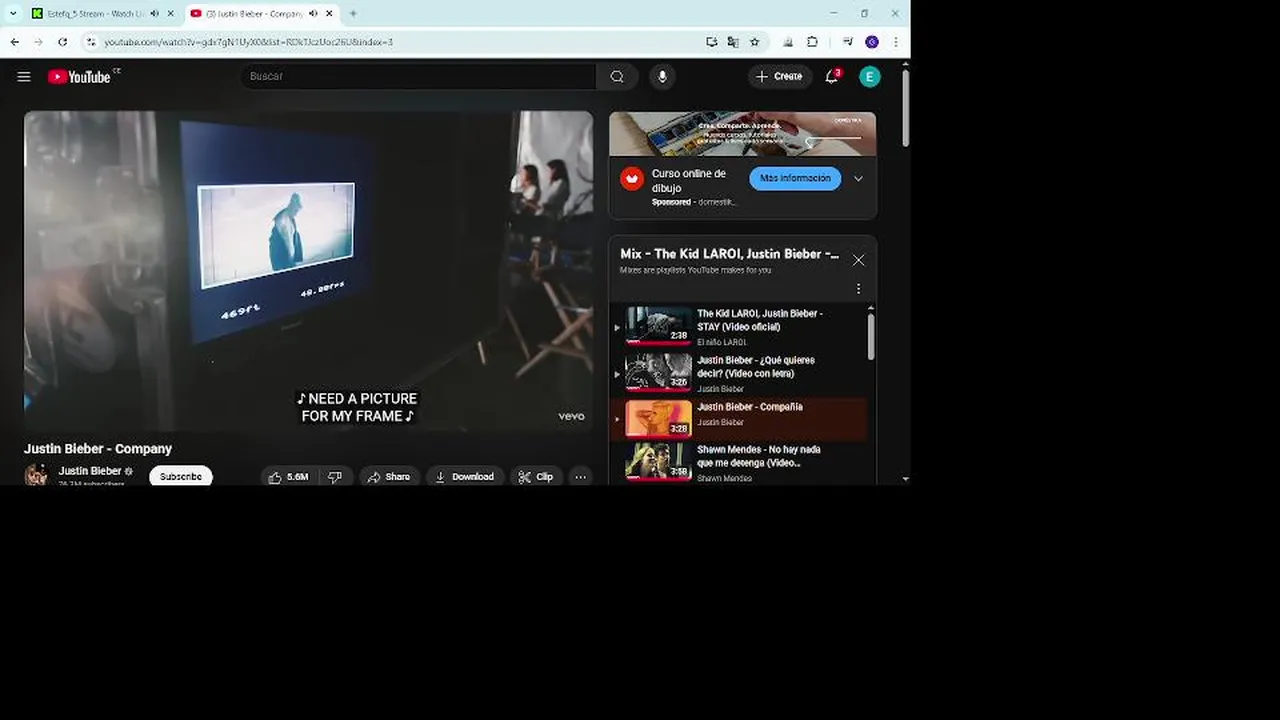Click the playlist panel scrollbar
This screenshot has height=720, width=1280.
tap(871, 336)
